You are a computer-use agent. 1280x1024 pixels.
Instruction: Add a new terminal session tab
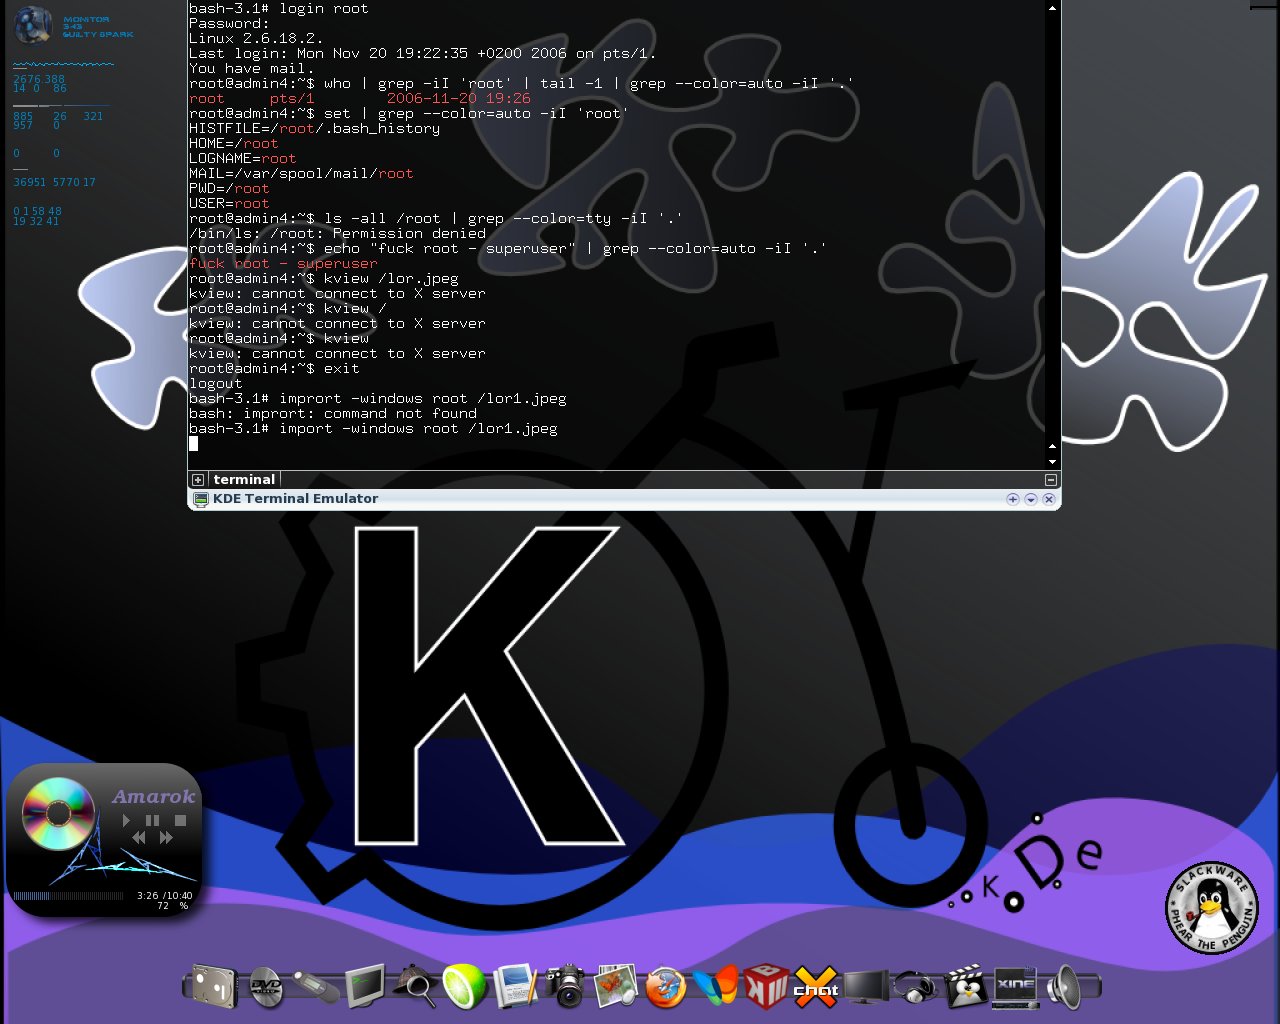click(198, 480)
